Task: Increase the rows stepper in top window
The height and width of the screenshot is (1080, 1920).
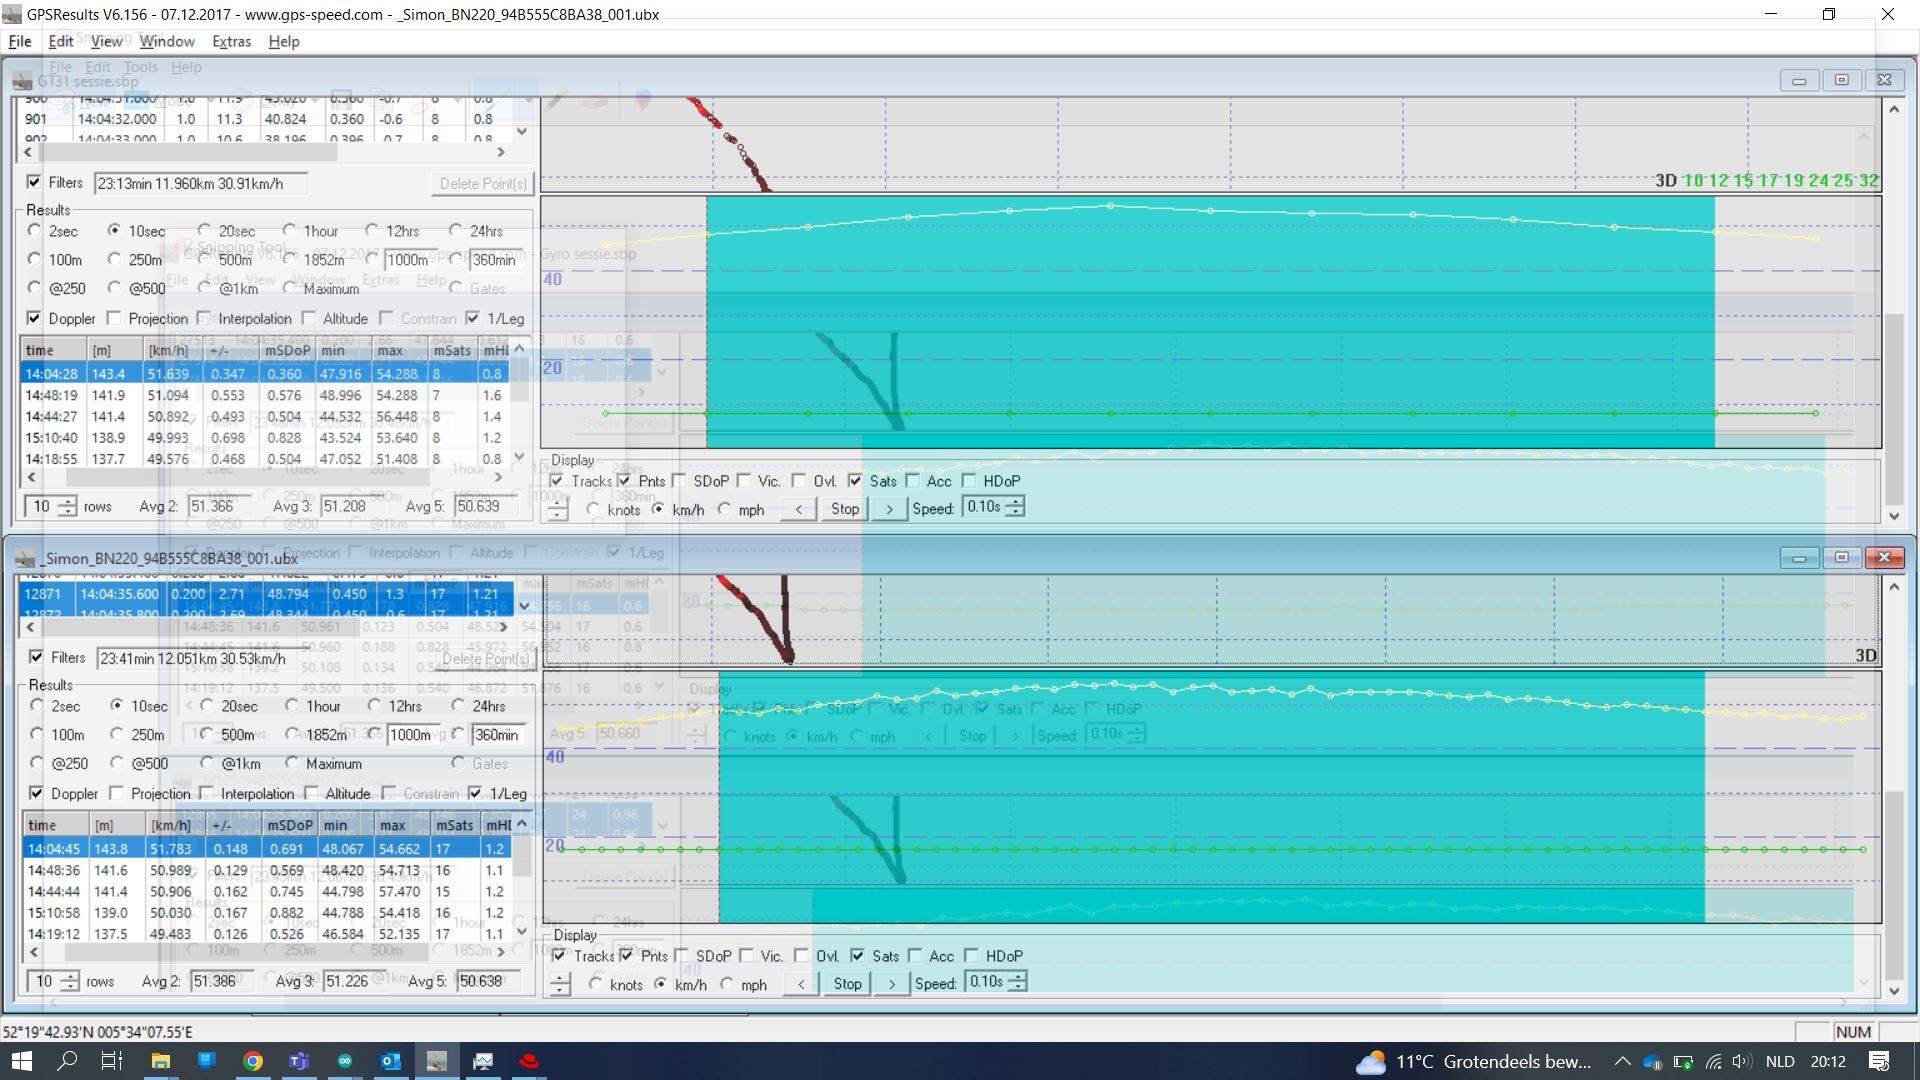Action: (67, 501)
